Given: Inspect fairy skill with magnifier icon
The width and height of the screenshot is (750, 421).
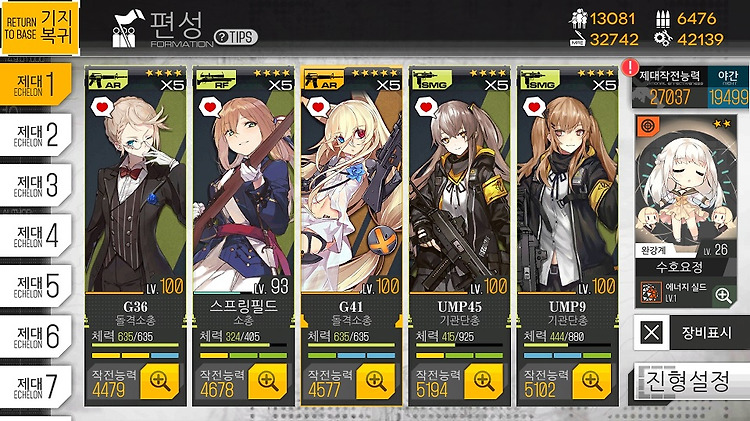Looking at the screenshot, I should [x=723, y=295].
